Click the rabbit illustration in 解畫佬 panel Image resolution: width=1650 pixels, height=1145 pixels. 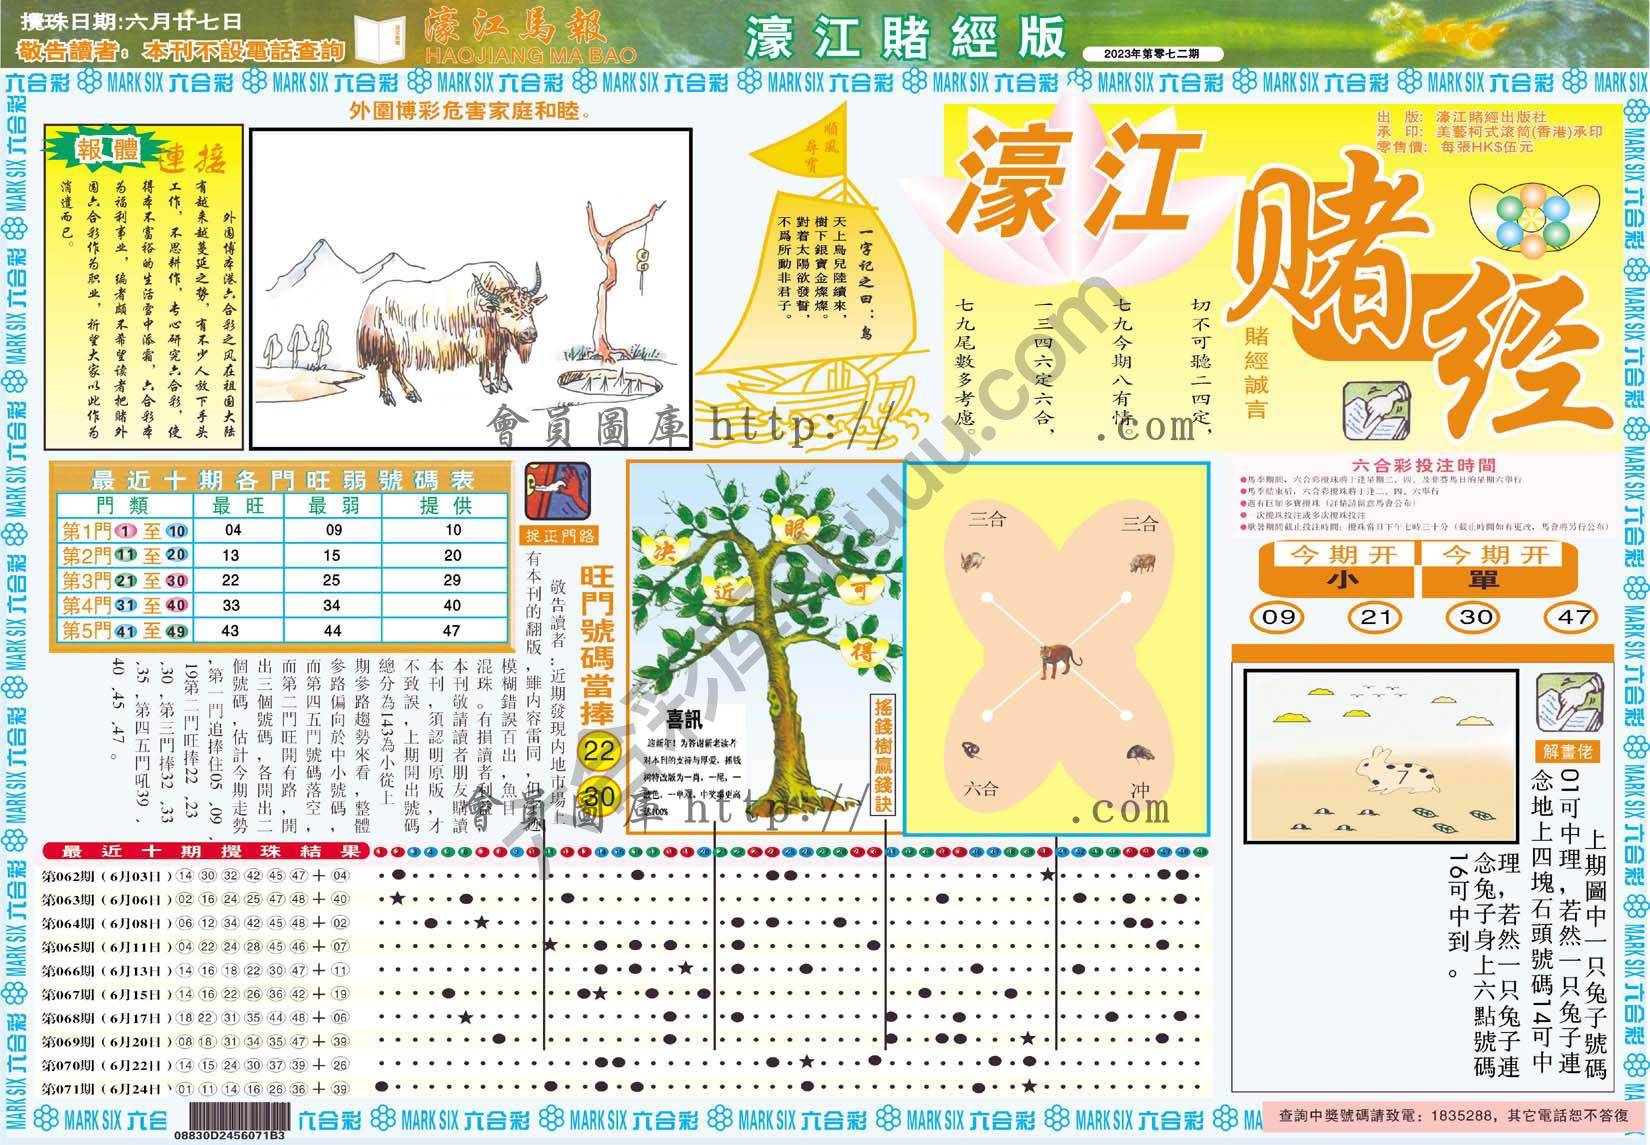click(1402, 770)
